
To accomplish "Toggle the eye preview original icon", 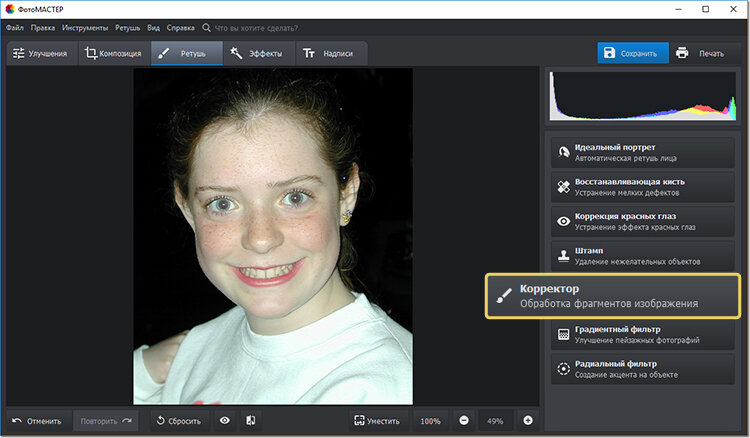I will (224, 421).
